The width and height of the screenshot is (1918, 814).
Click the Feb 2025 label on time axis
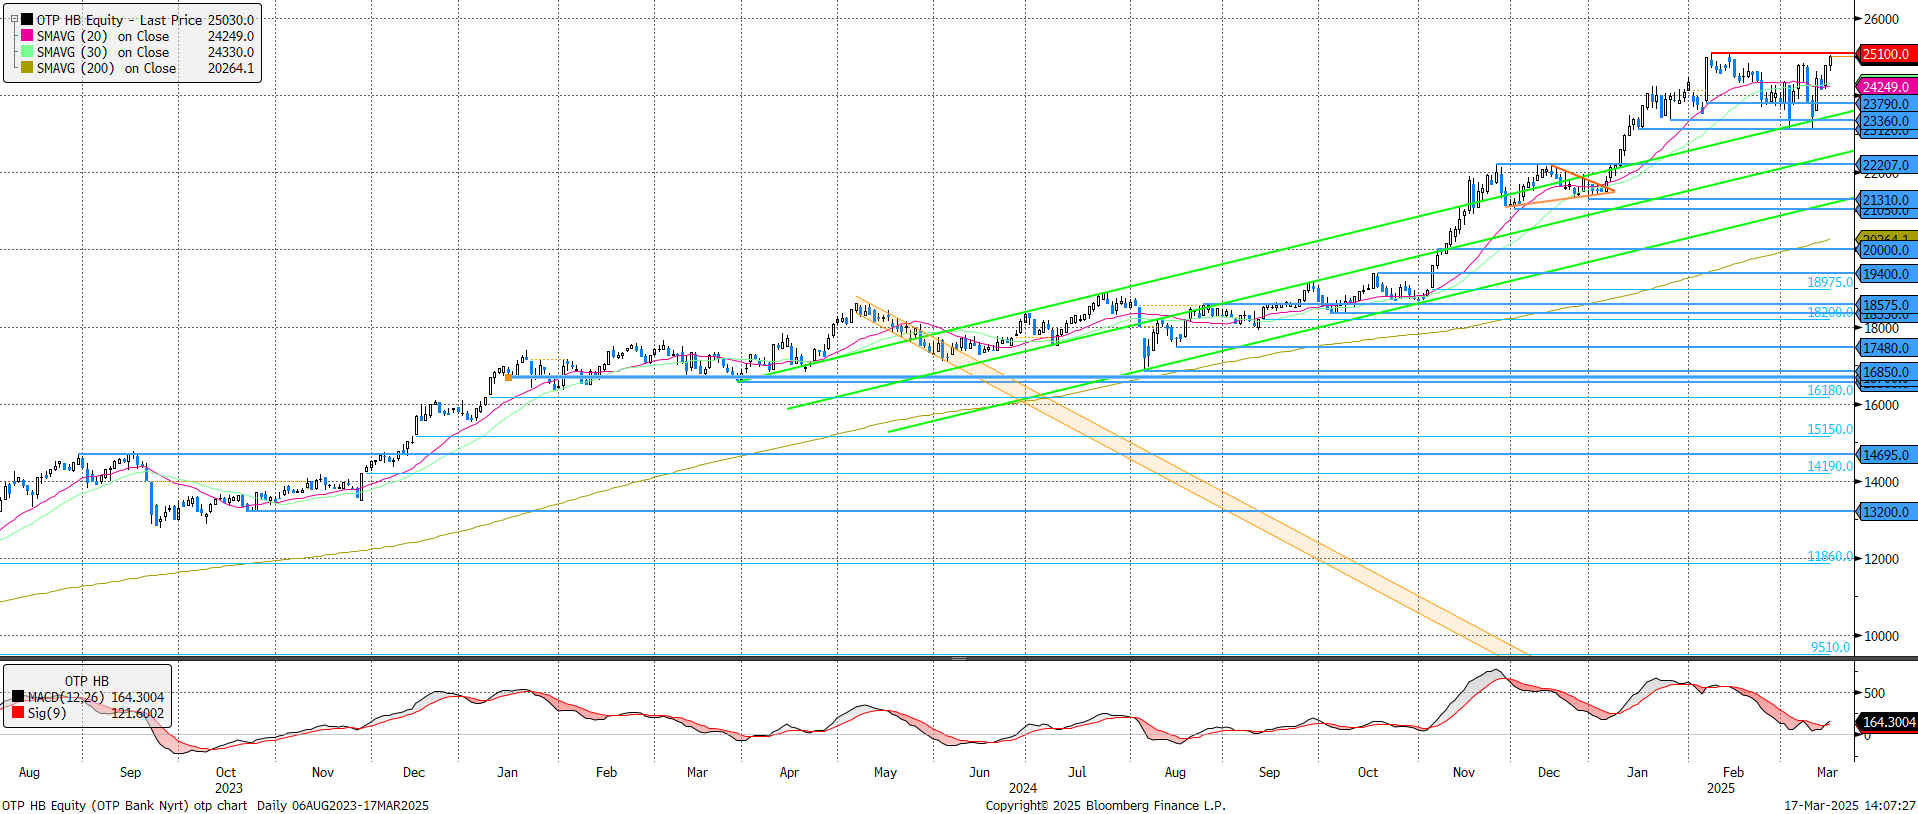coord(1733,772)
